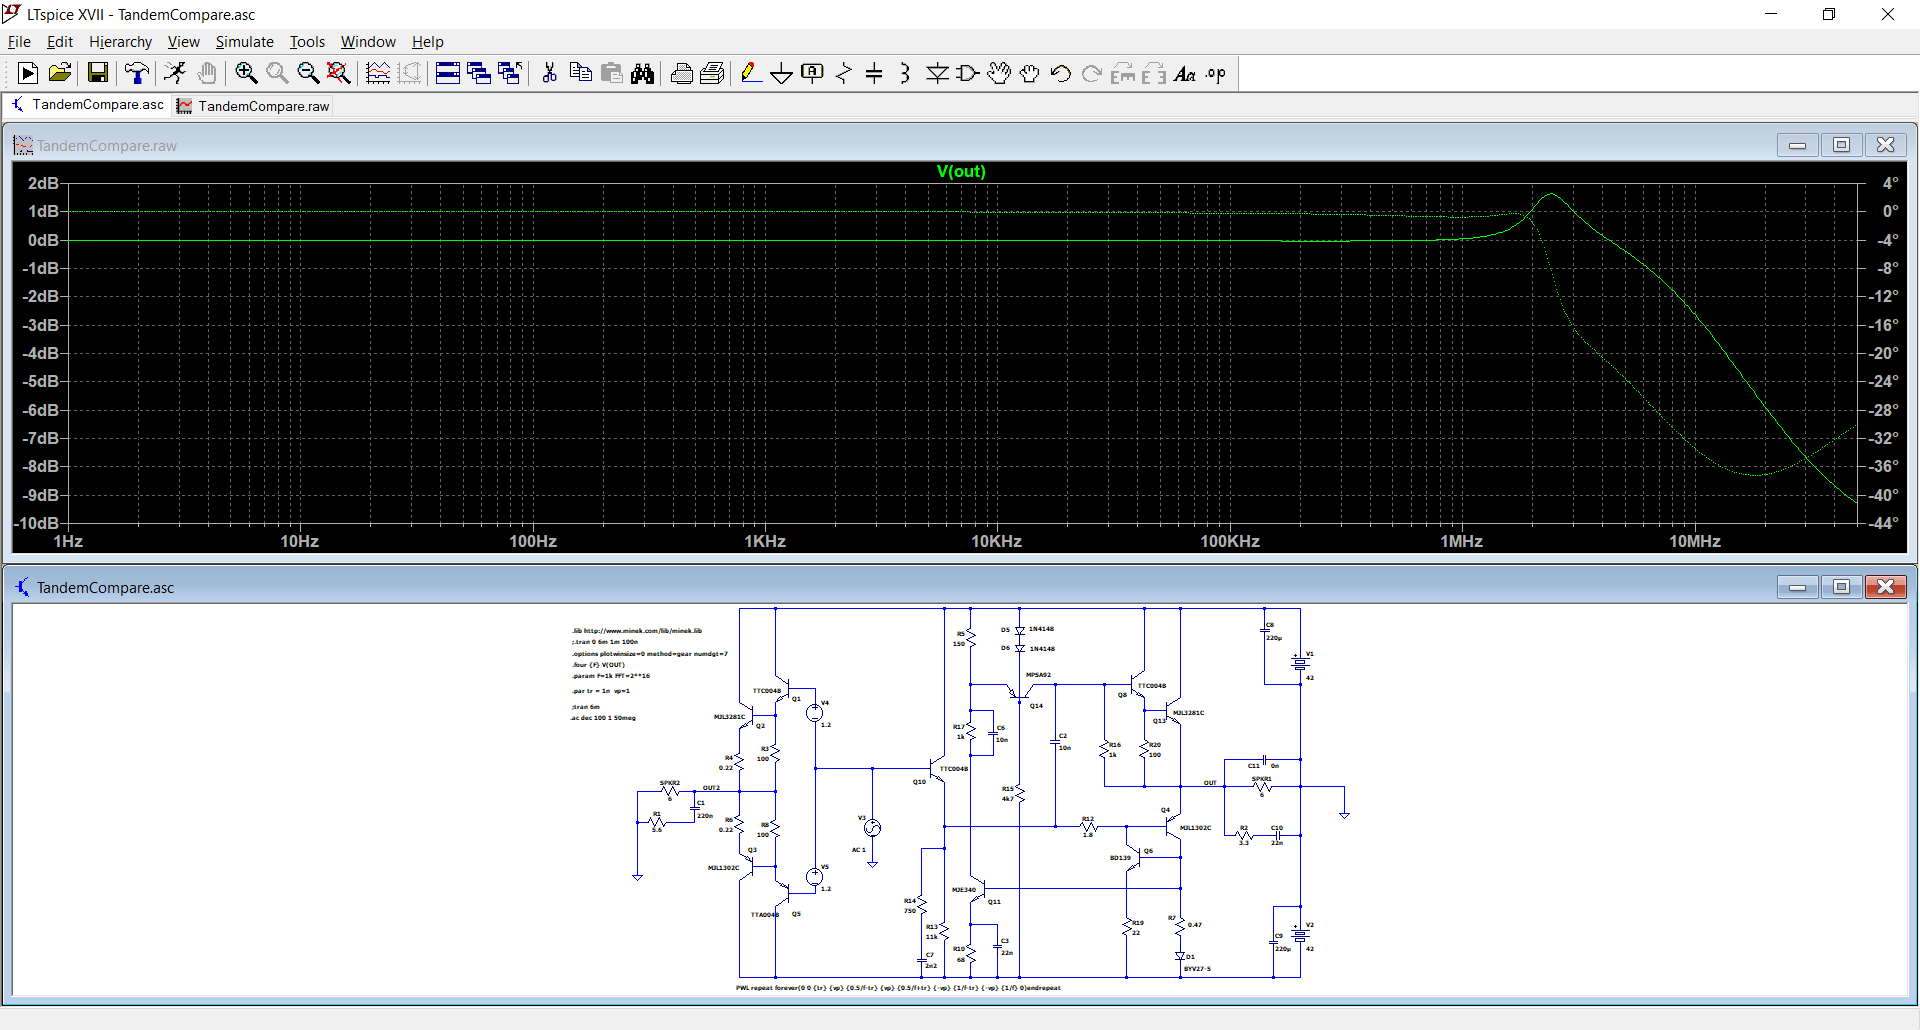Open the Hierarchy menu
1920x1030 pixels.
pyautogui.click(x=120, y=41)
